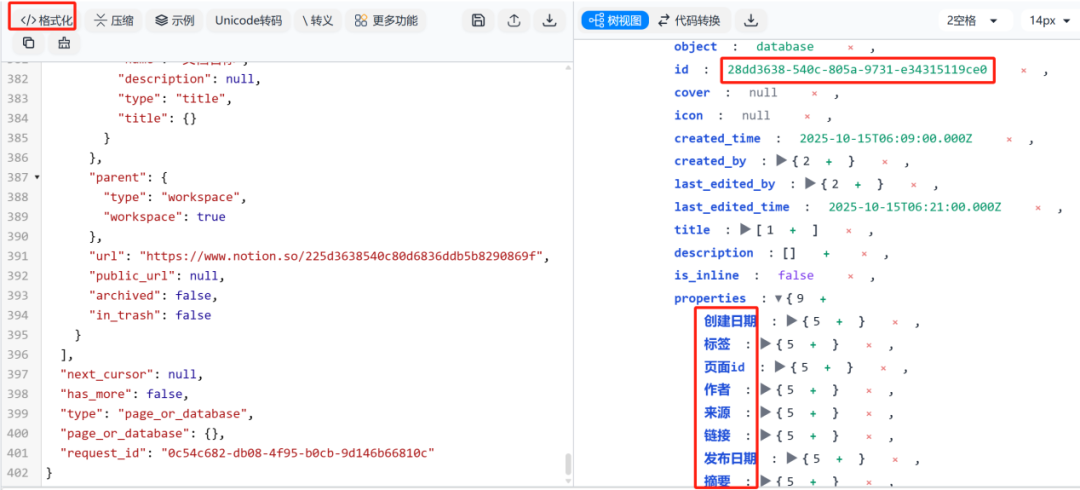
Task: Add item to description with green plus
Action: coord(826,253)
